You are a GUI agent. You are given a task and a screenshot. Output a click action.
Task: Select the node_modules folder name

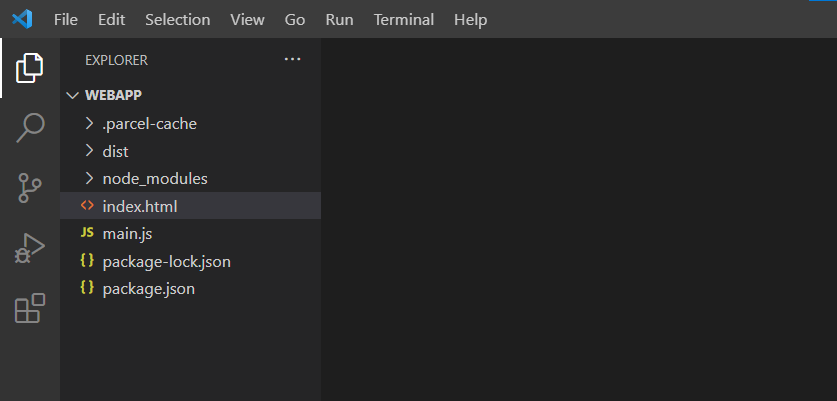click(155, 179)
